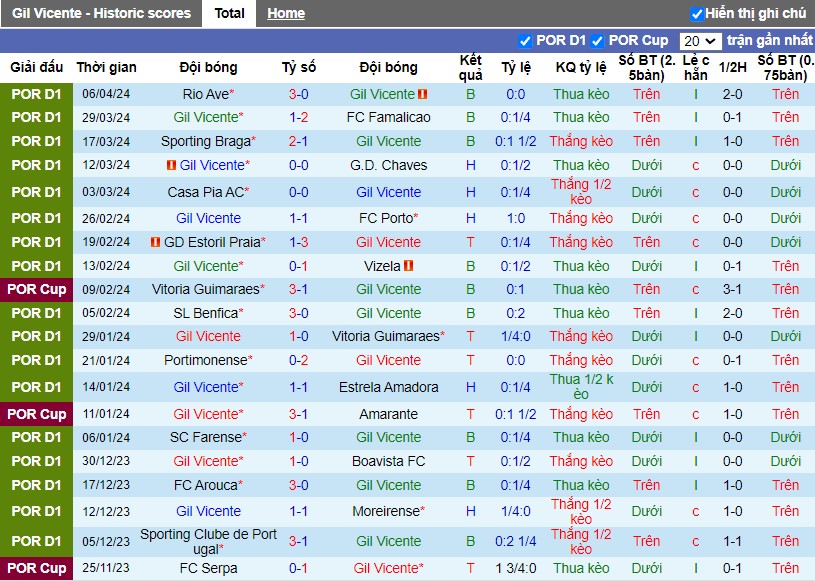This screenshot has width=815, height=581.
Task: Click the 2-1 score of Sporting Braga match
Action: click(299, 141)
